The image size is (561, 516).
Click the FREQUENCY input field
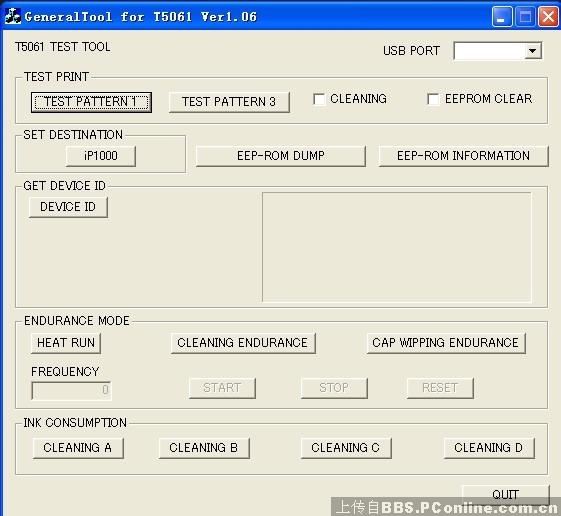[x=71, y=390]
